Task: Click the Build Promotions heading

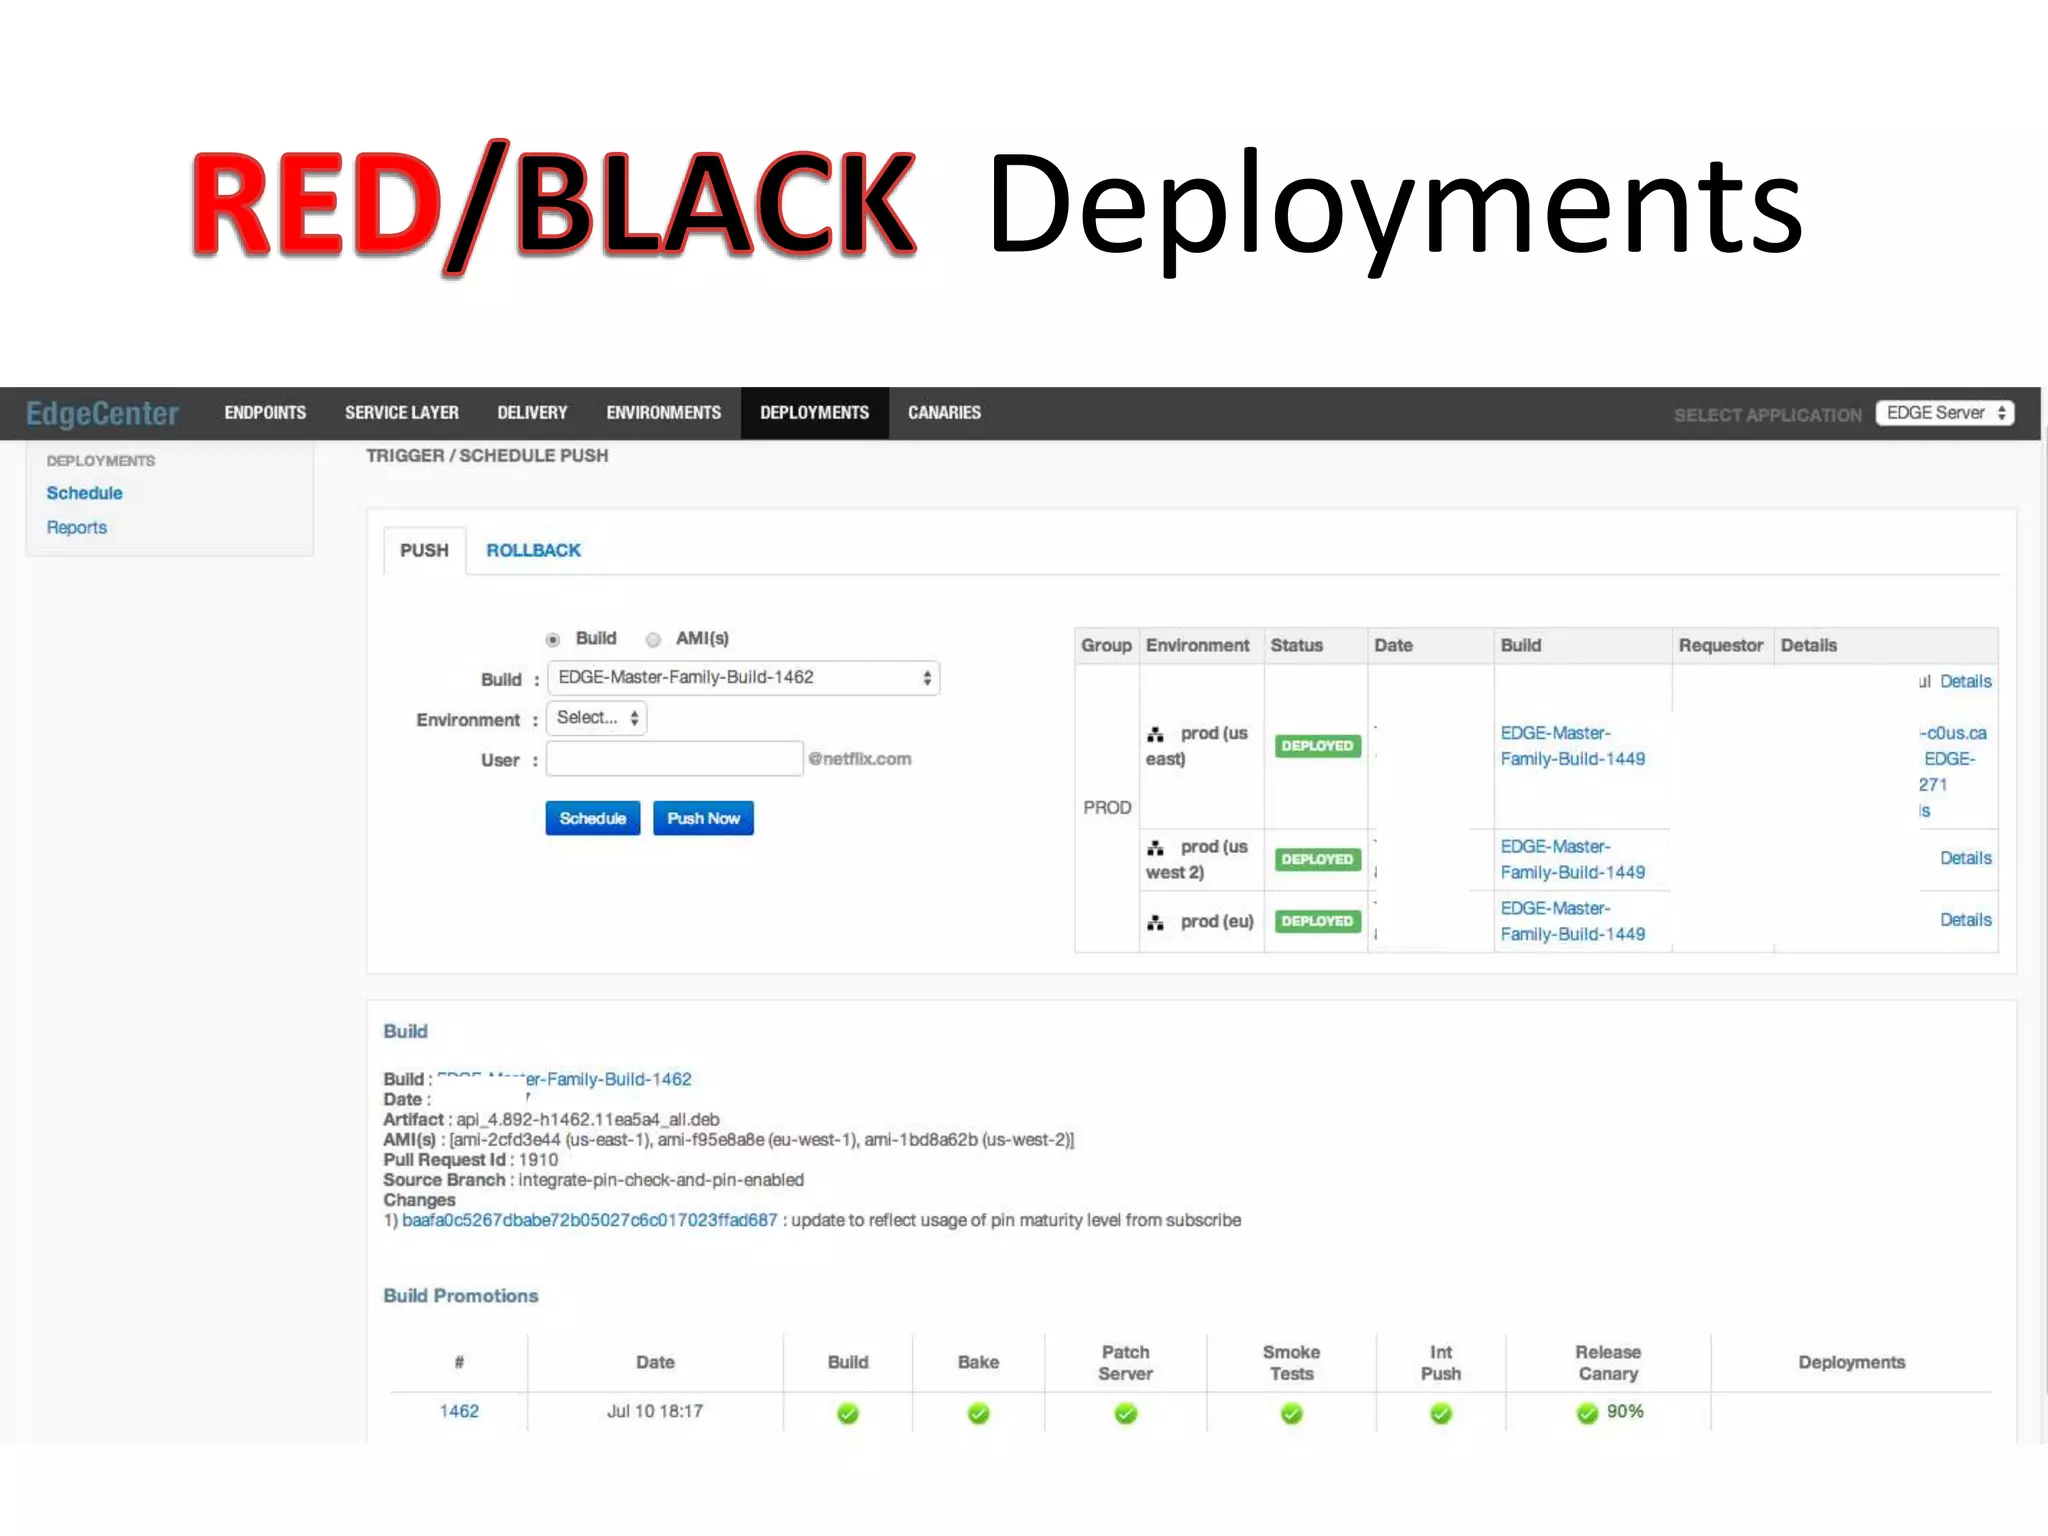Action: point(461,1296)
